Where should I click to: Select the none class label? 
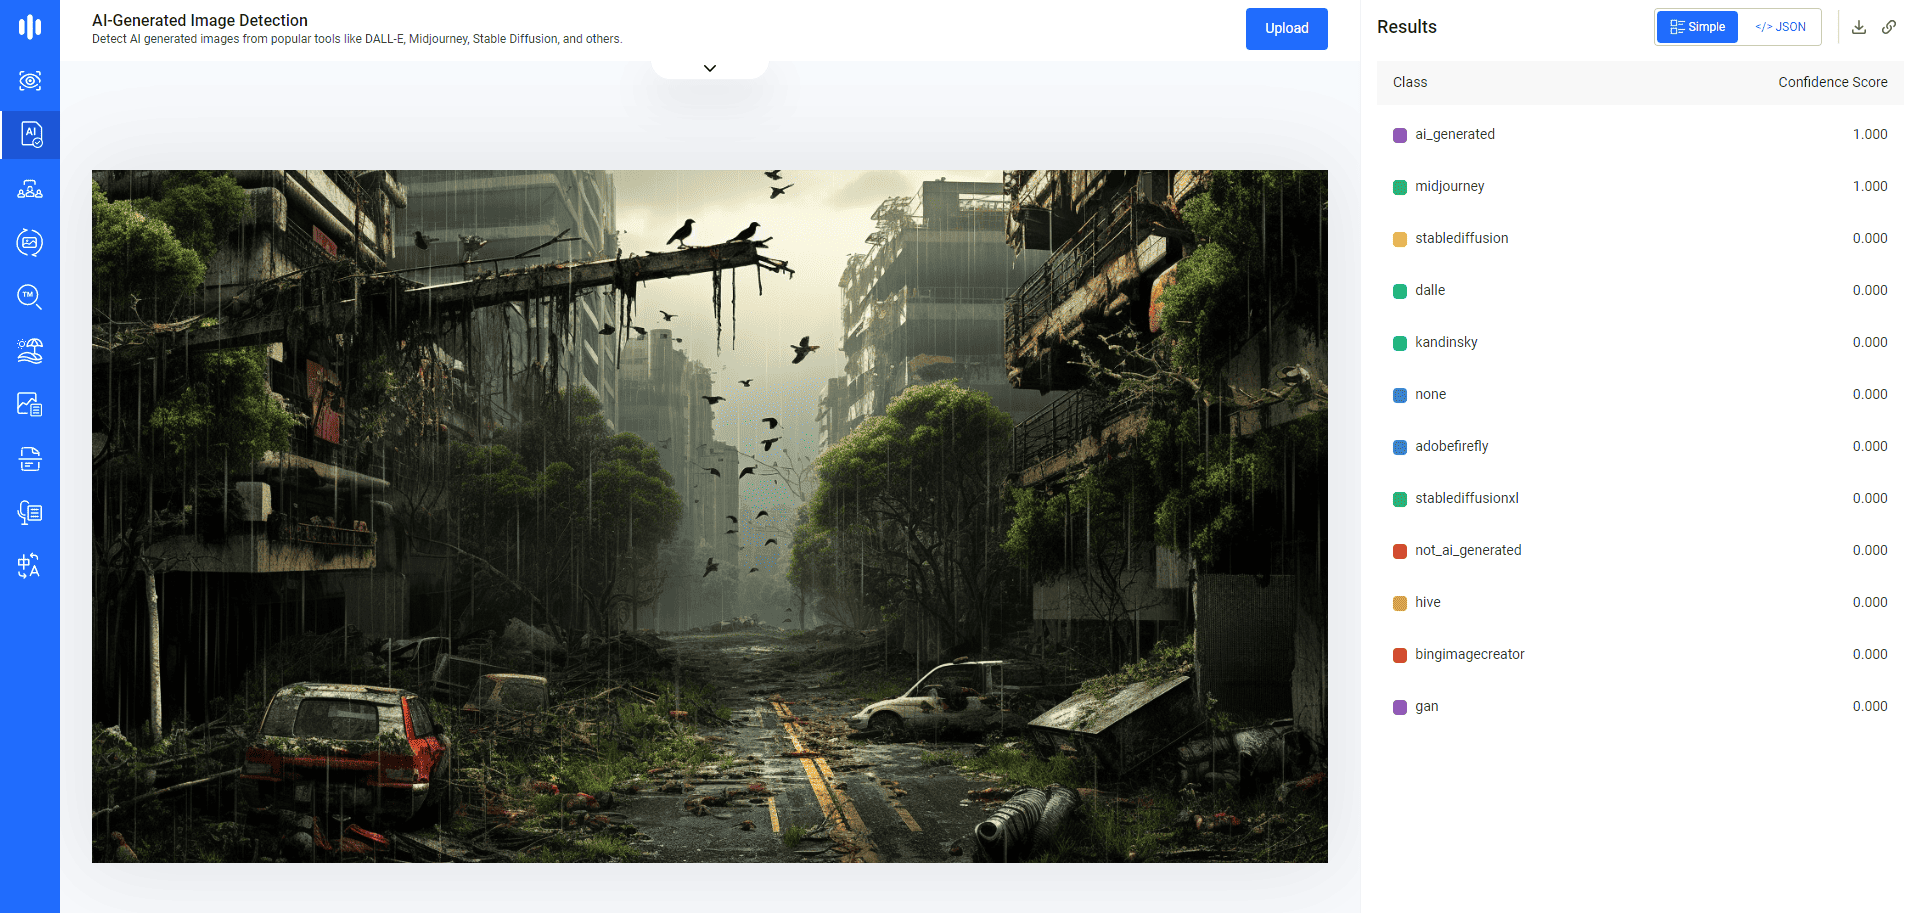[1431, 394]
